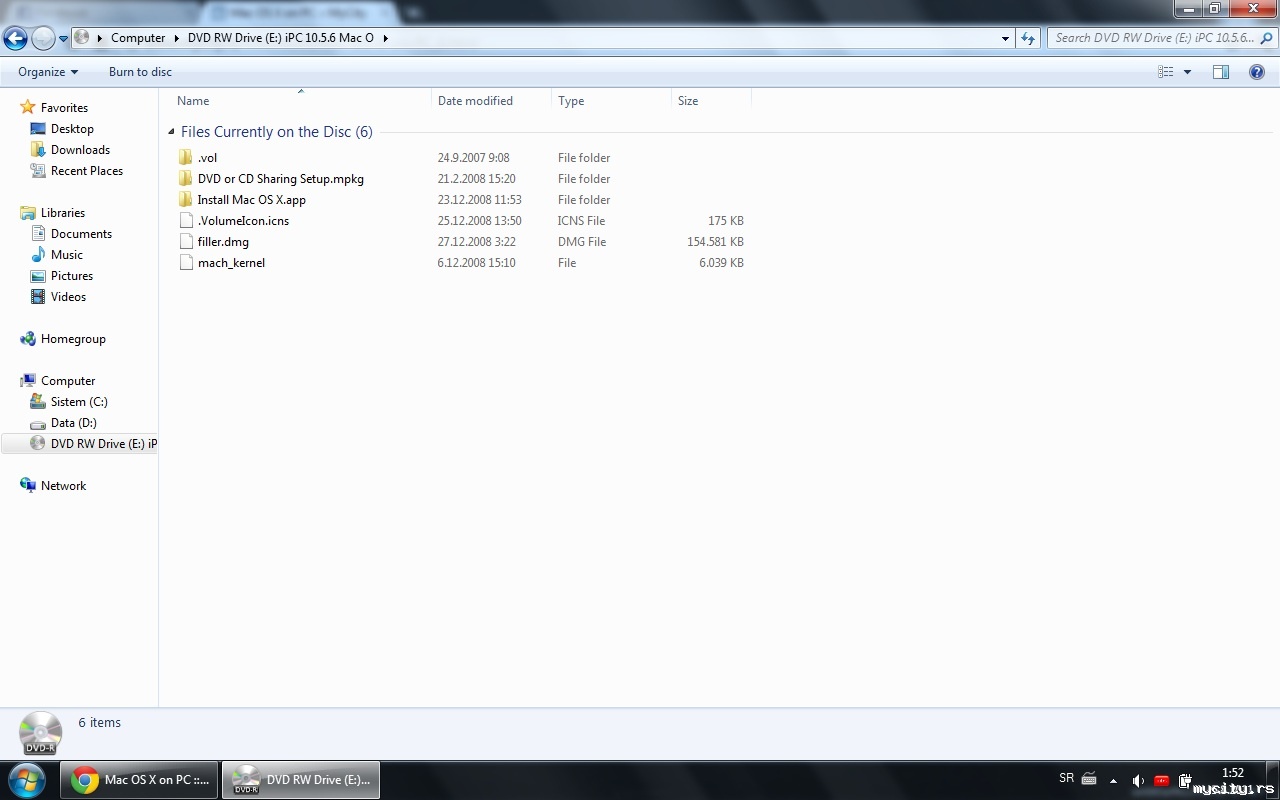Open the Documents library
The width and height of the screenshot is (1280, 800).
81,234
